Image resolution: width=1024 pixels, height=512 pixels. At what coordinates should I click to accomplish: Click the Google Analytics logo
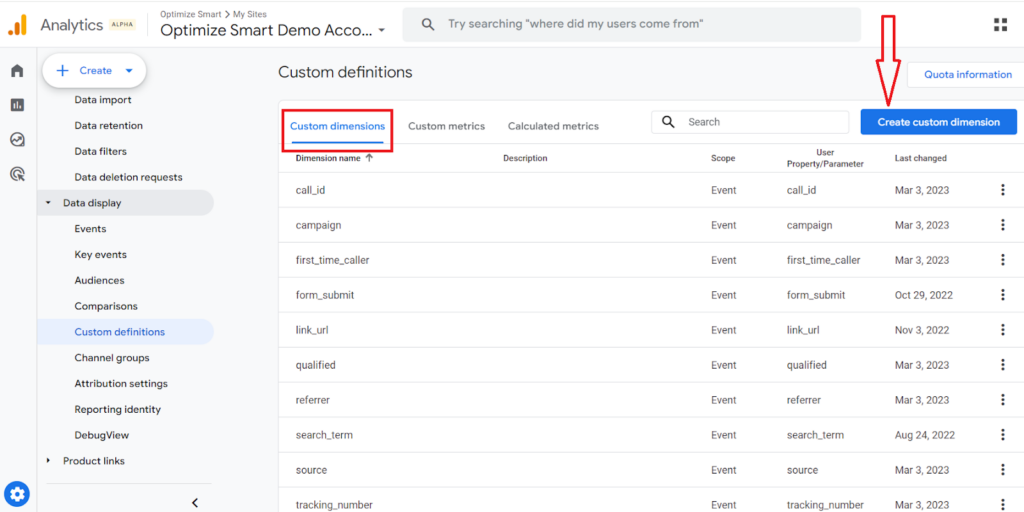(18, 25)
